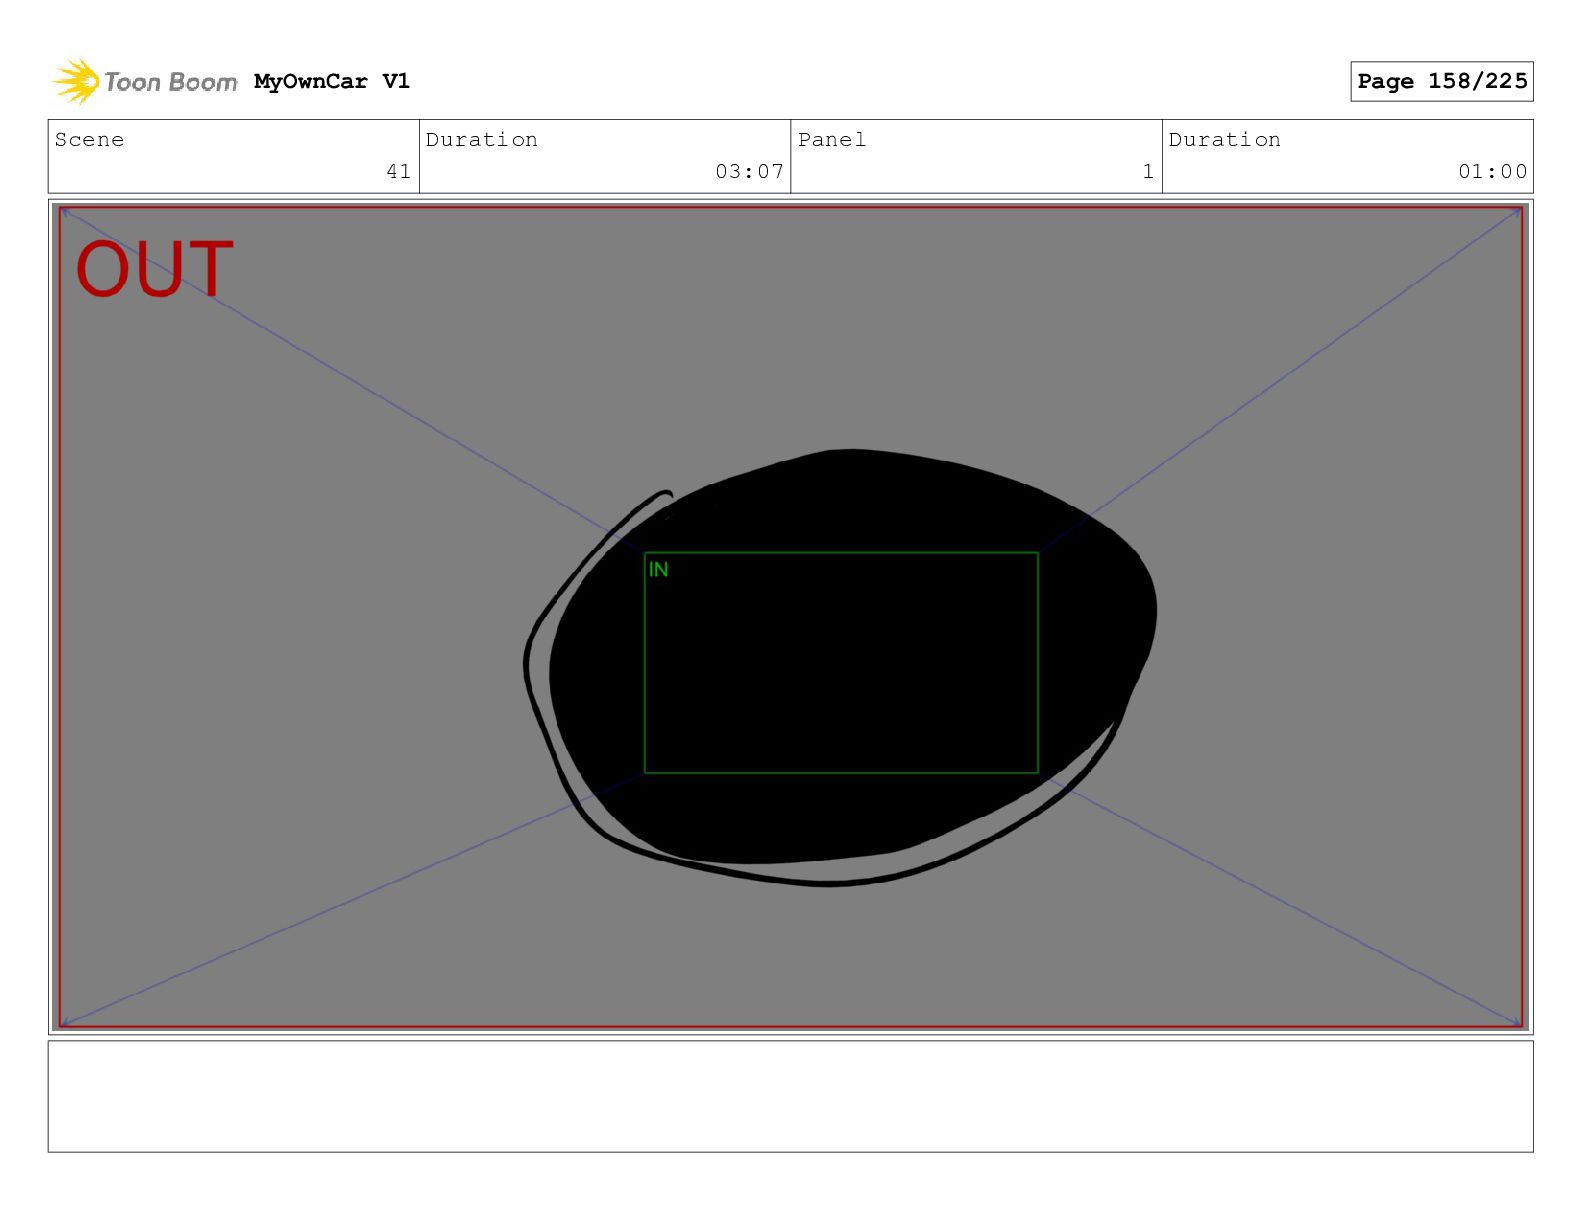Click the Page 158/225 indicator box
The width and height of the screenshot is (1584, 1224).
(x=1441, y=81)
